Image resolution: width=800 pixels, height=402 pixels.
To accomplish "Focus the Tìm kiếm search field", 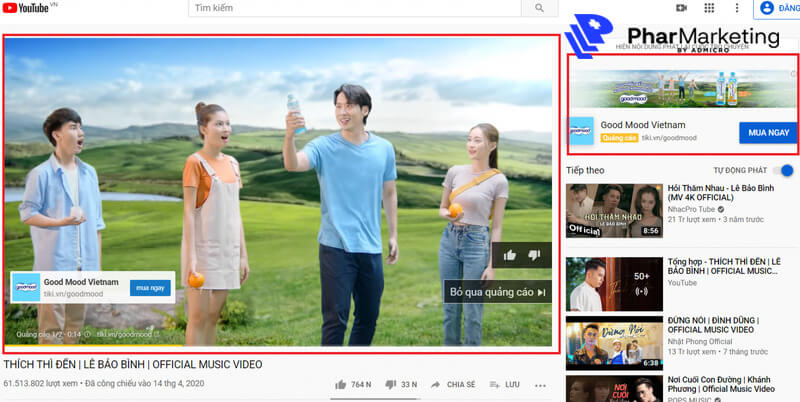I will coord(355,8).
